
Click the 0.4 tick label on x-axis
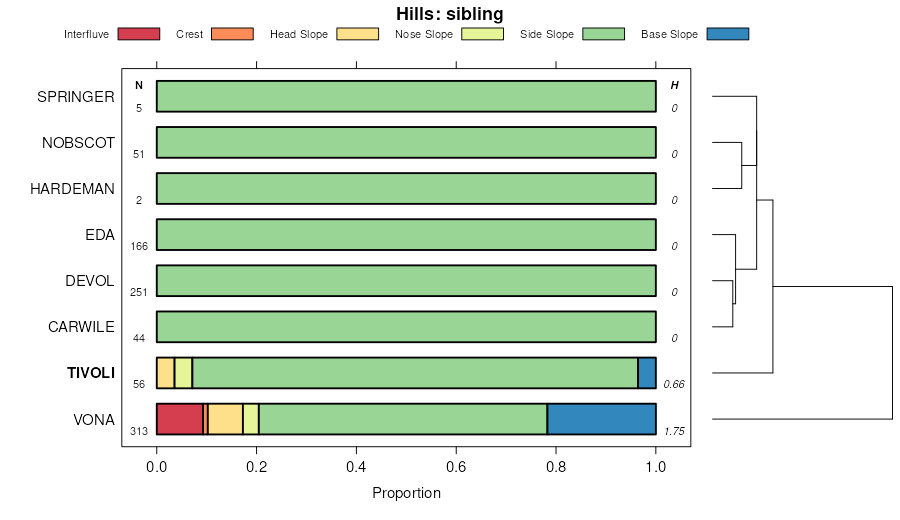pyautogui.click(x=356, y=466)
